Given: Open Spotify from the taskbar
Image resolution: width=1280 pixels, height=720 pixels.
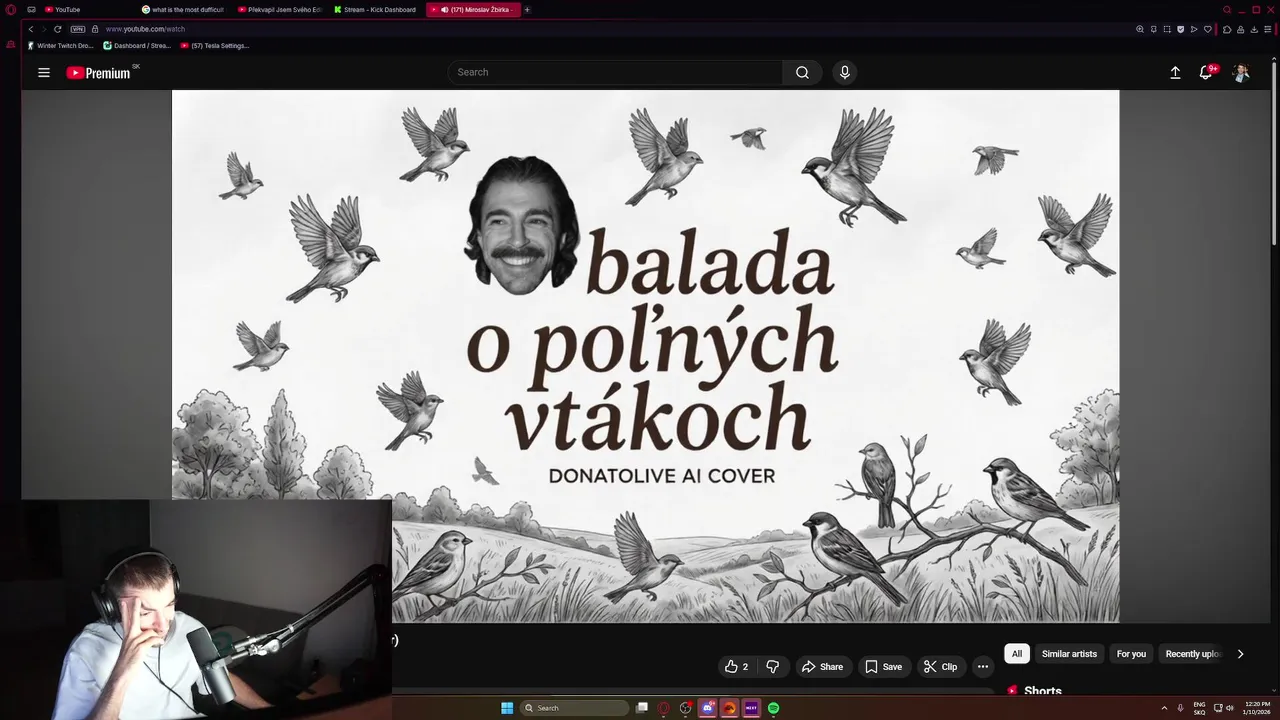Looking at the screenshot, I should tap(773, 708).
